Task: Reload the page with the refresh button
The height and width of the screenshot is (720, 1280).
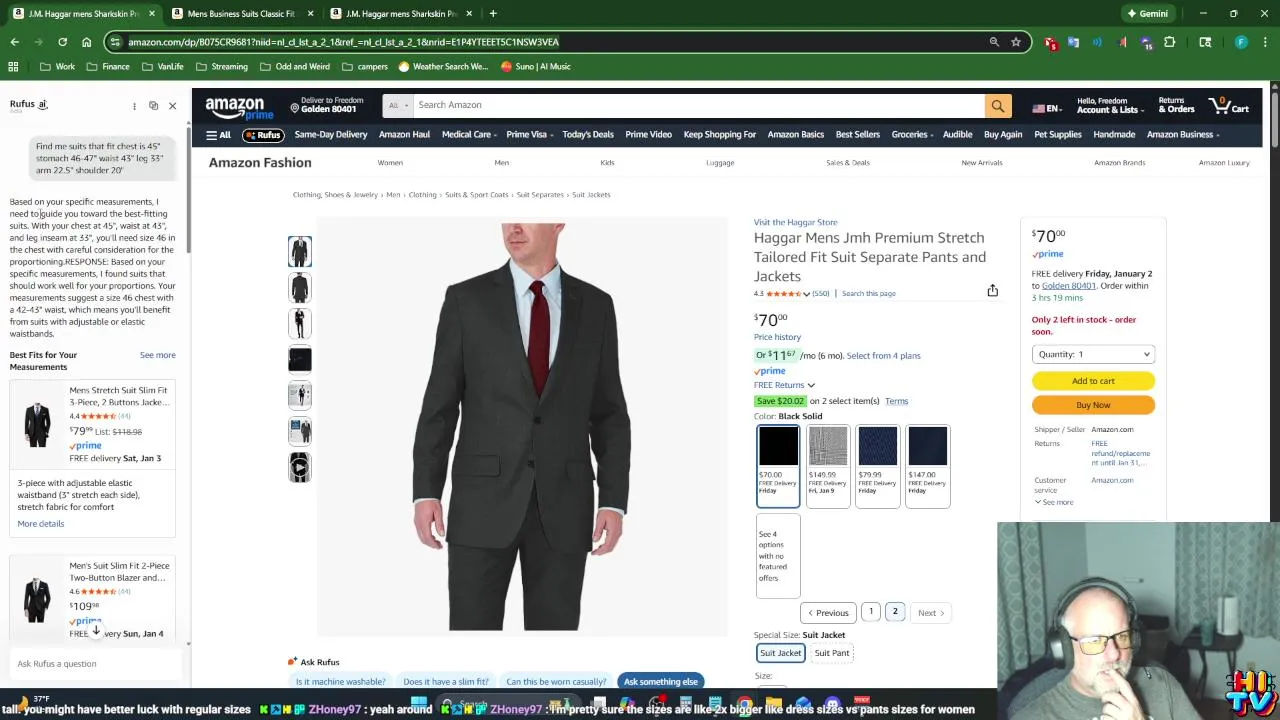Action: [x=62, y=42]
